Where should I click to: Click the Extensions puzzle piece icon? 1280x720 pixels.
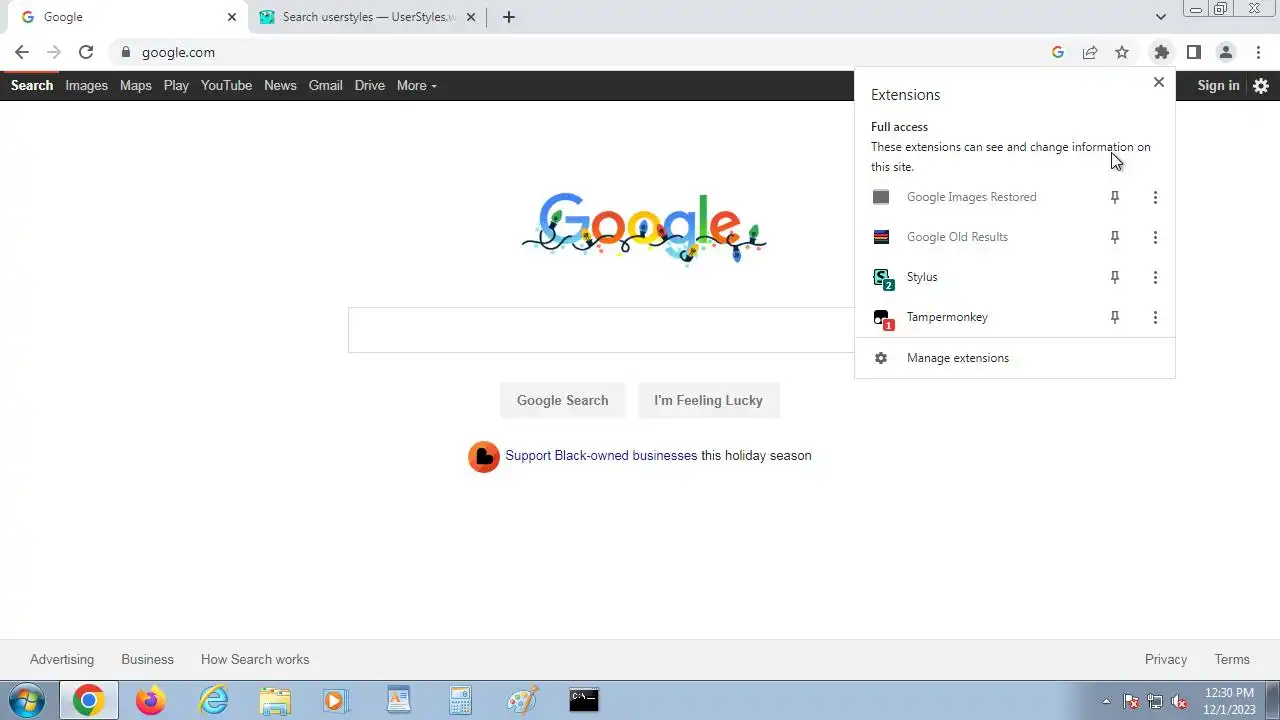pyautogui.click(x=1161, y=52)
